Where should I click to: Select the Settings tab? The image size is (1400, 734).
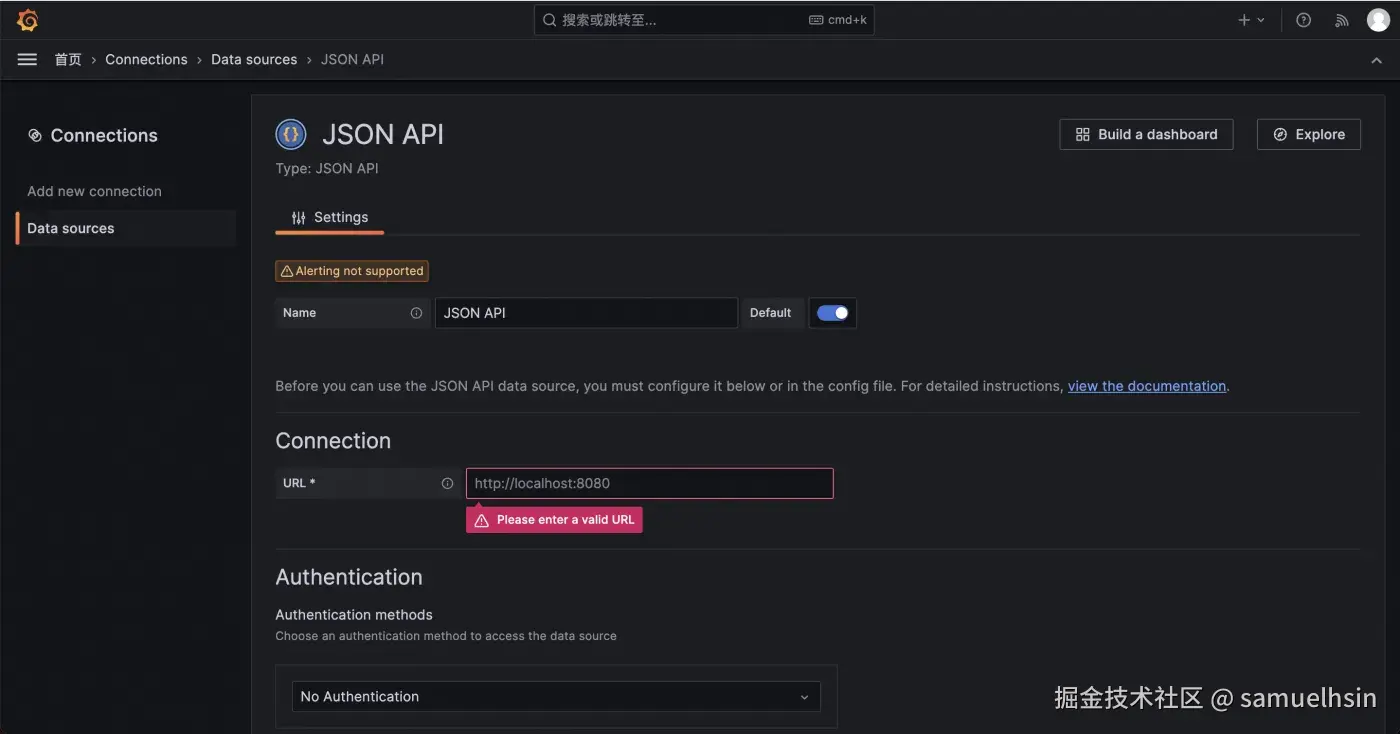coord(330,217)
